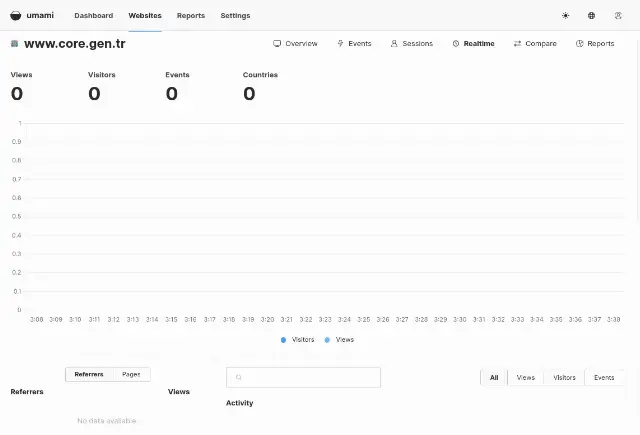Toggle the Visitors legend dot in chart

(283, 340)
